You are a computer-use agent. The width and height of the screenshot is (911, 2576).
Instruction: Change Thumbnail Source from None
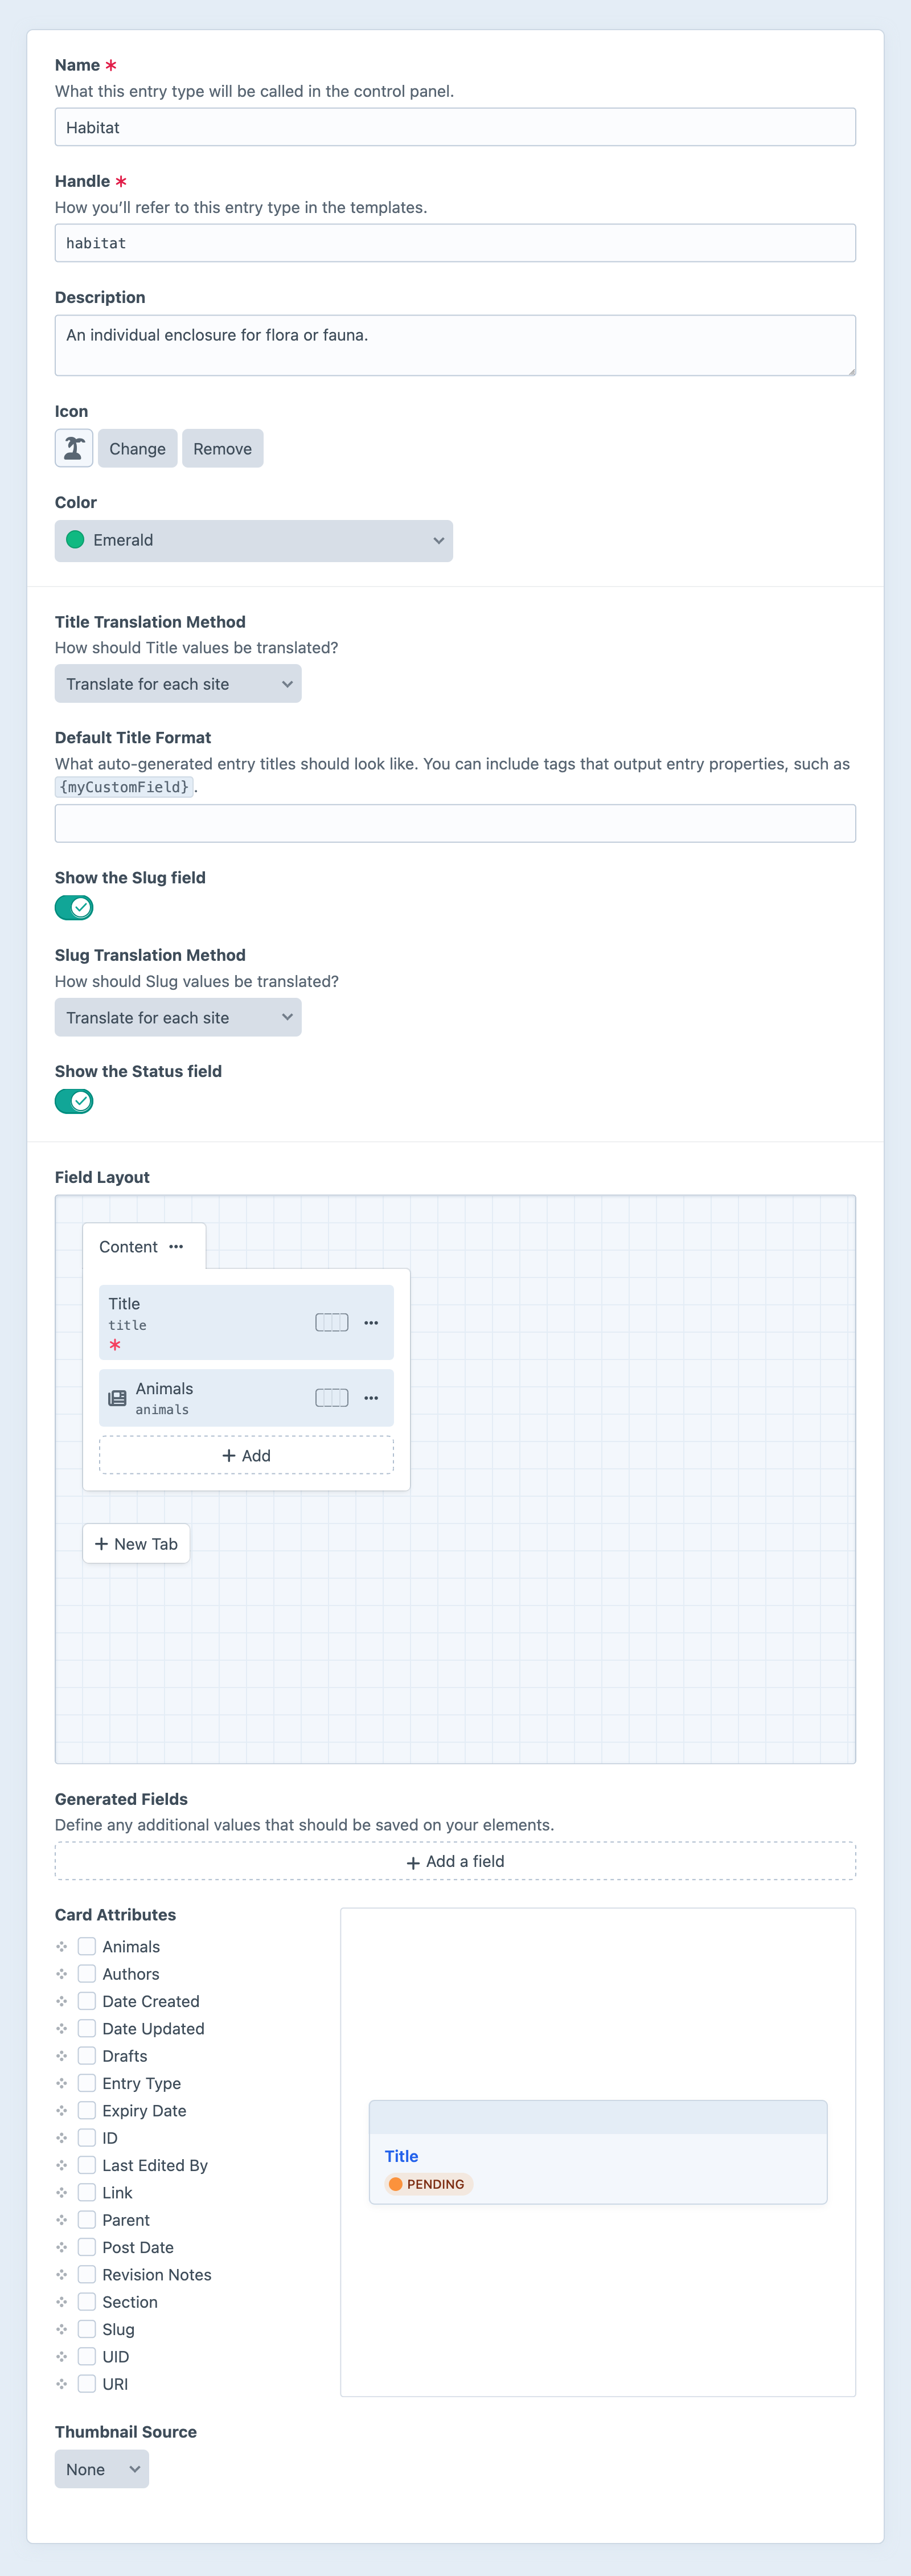(101, 2468)
